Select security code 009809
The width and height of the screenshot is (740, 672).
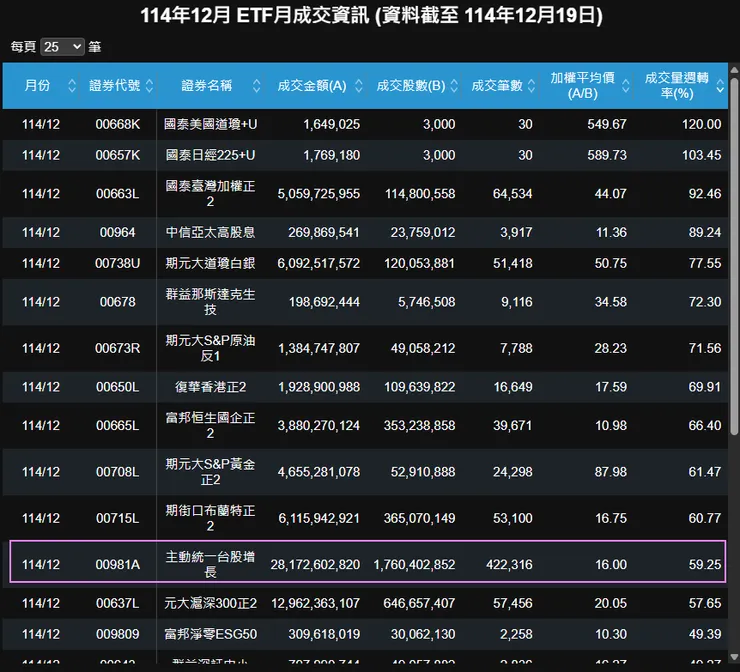(118, 634)
